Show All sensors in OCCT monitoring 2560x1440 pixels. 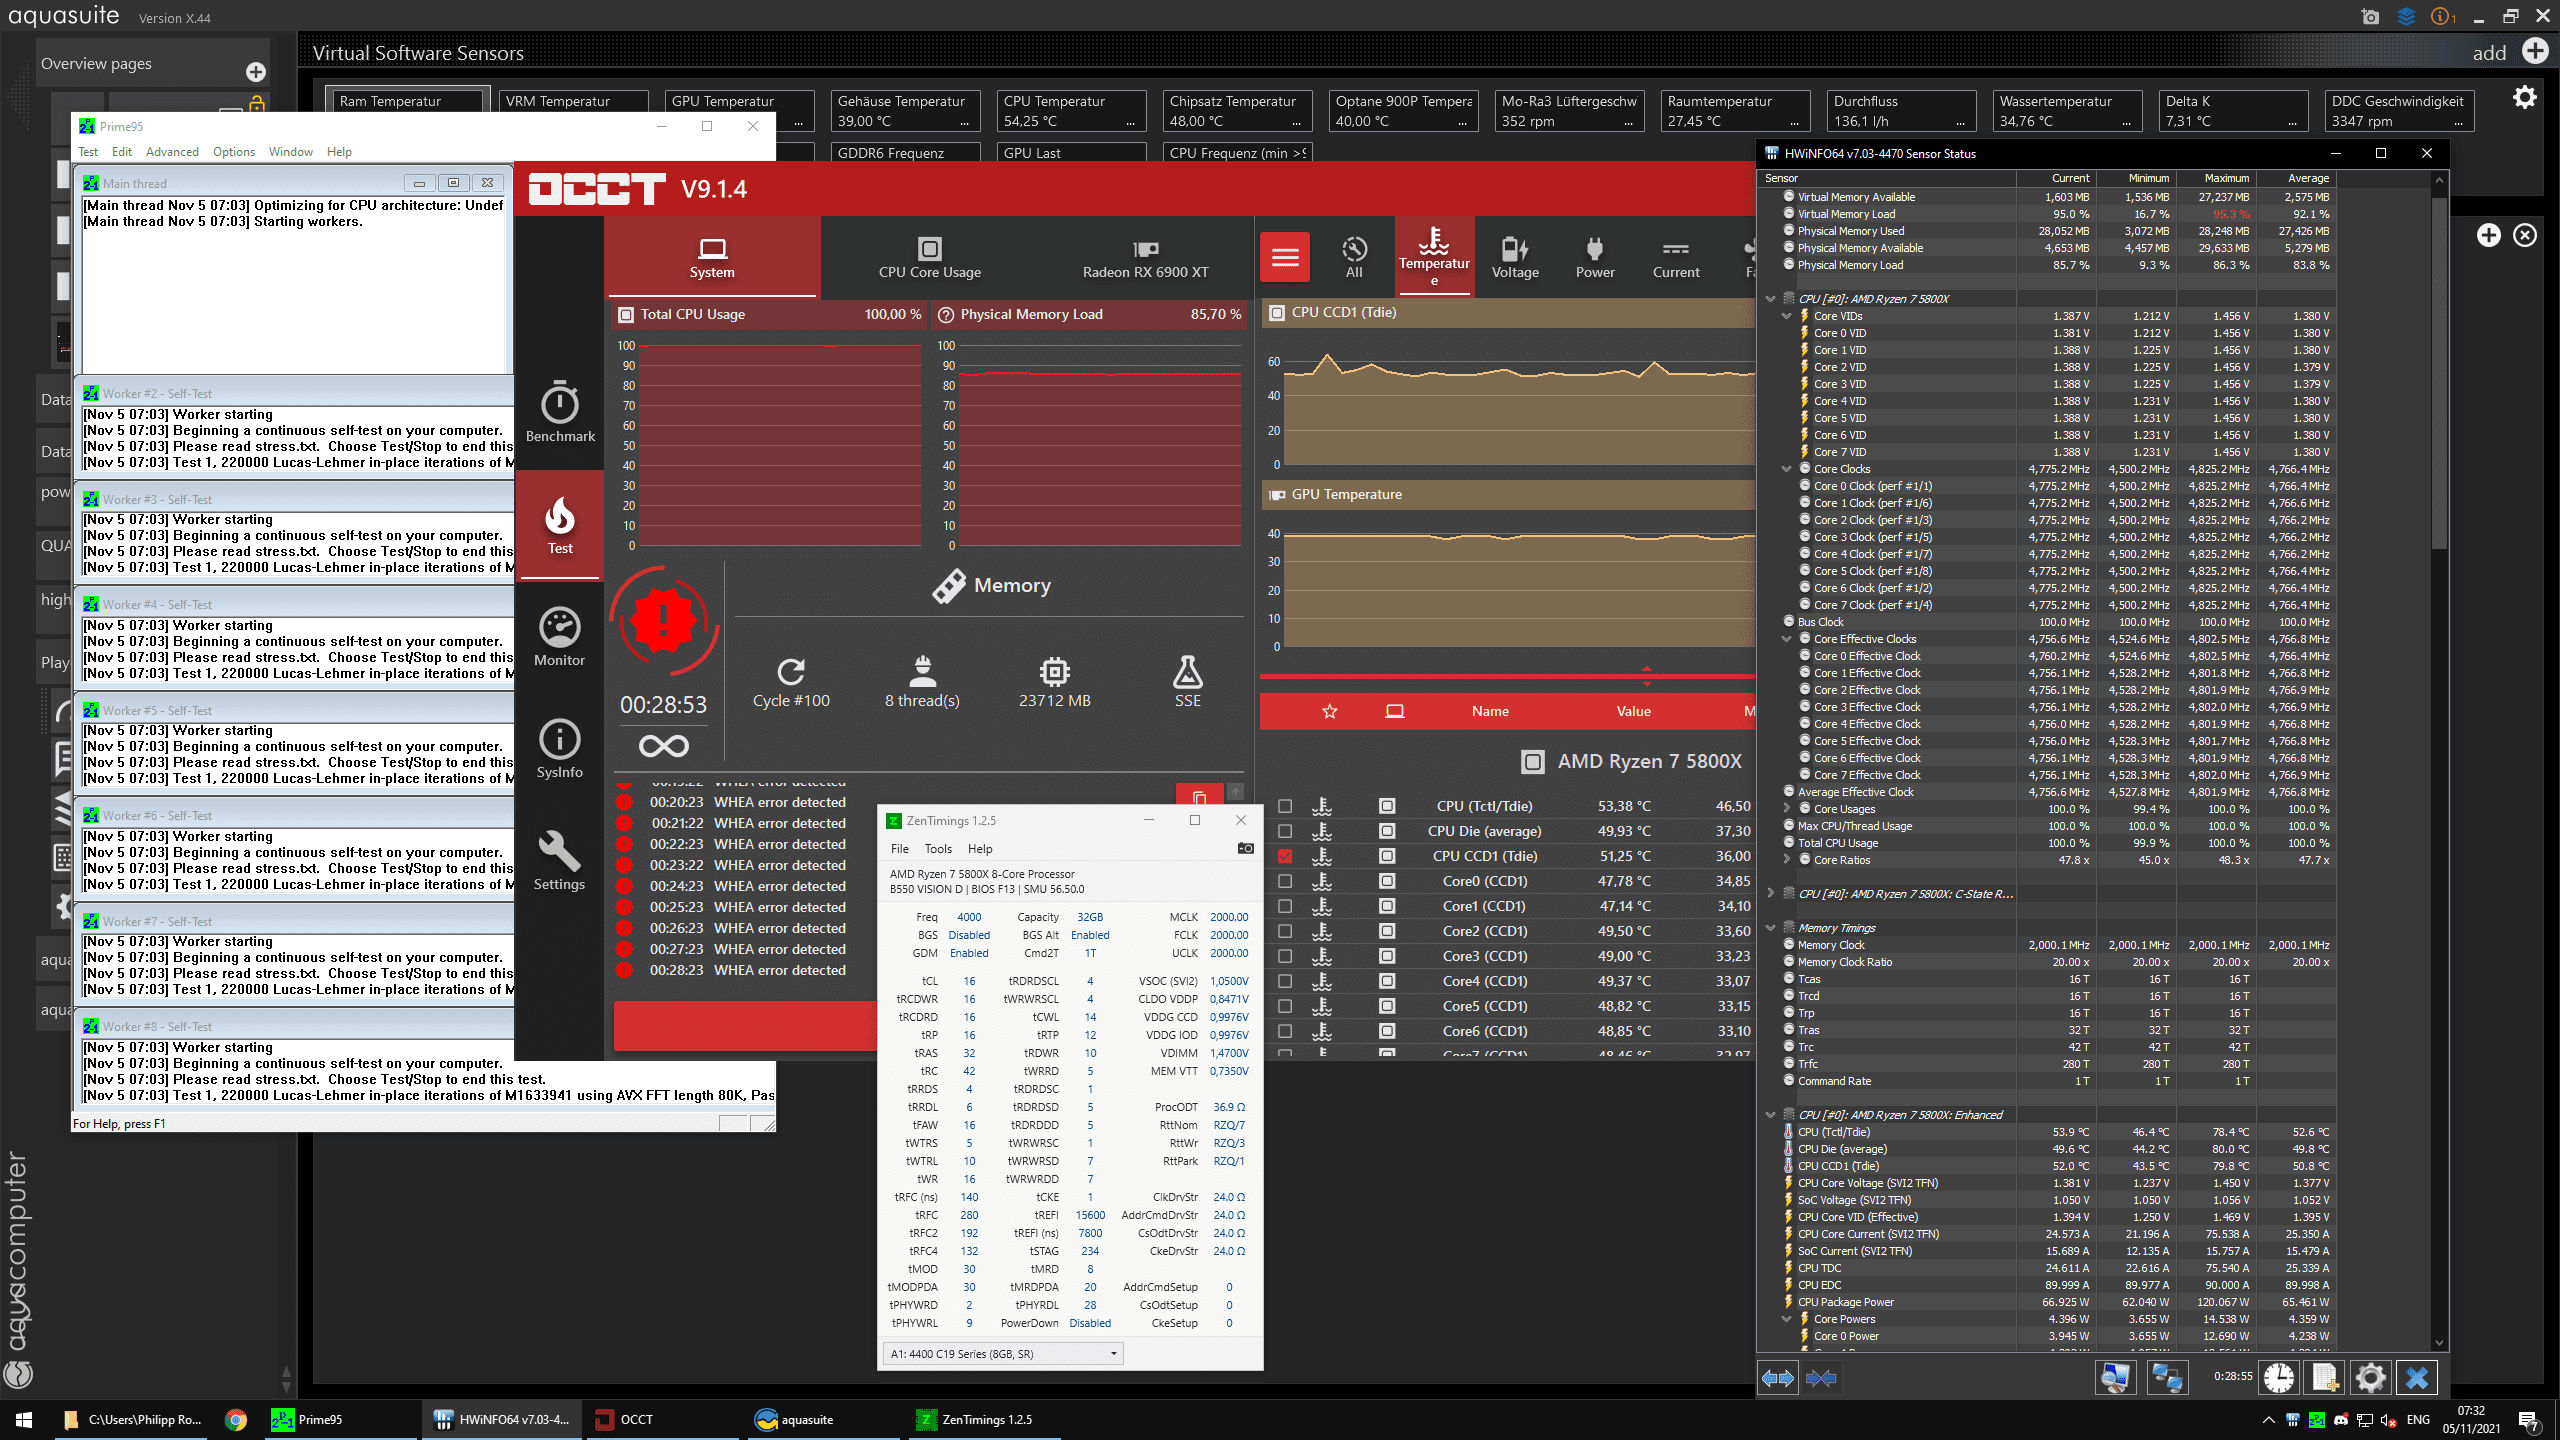coord(1354,257)
